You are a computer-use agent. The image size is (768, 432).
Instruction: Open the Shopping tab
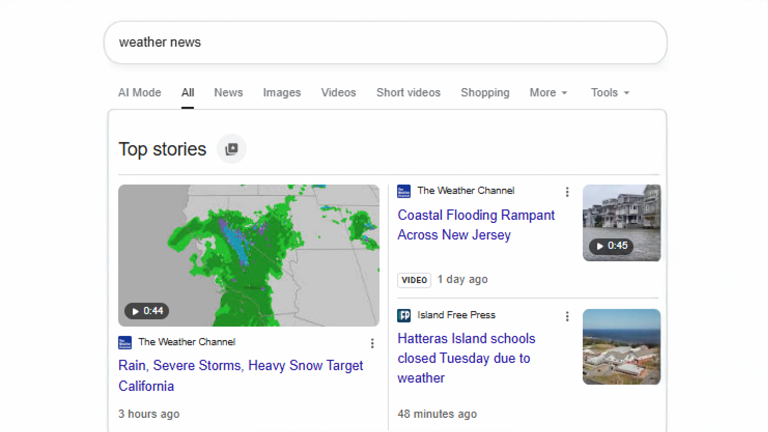pos(485,93)
